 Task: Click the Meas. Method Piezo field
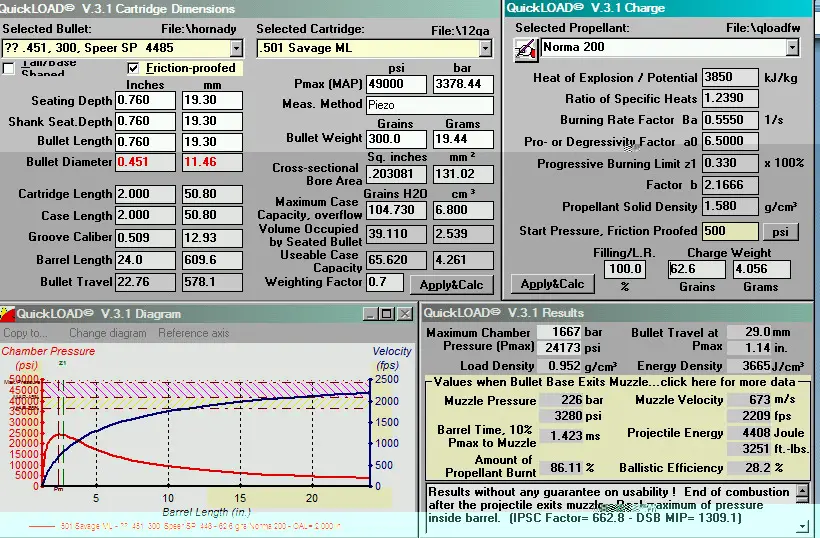[429, 105]
